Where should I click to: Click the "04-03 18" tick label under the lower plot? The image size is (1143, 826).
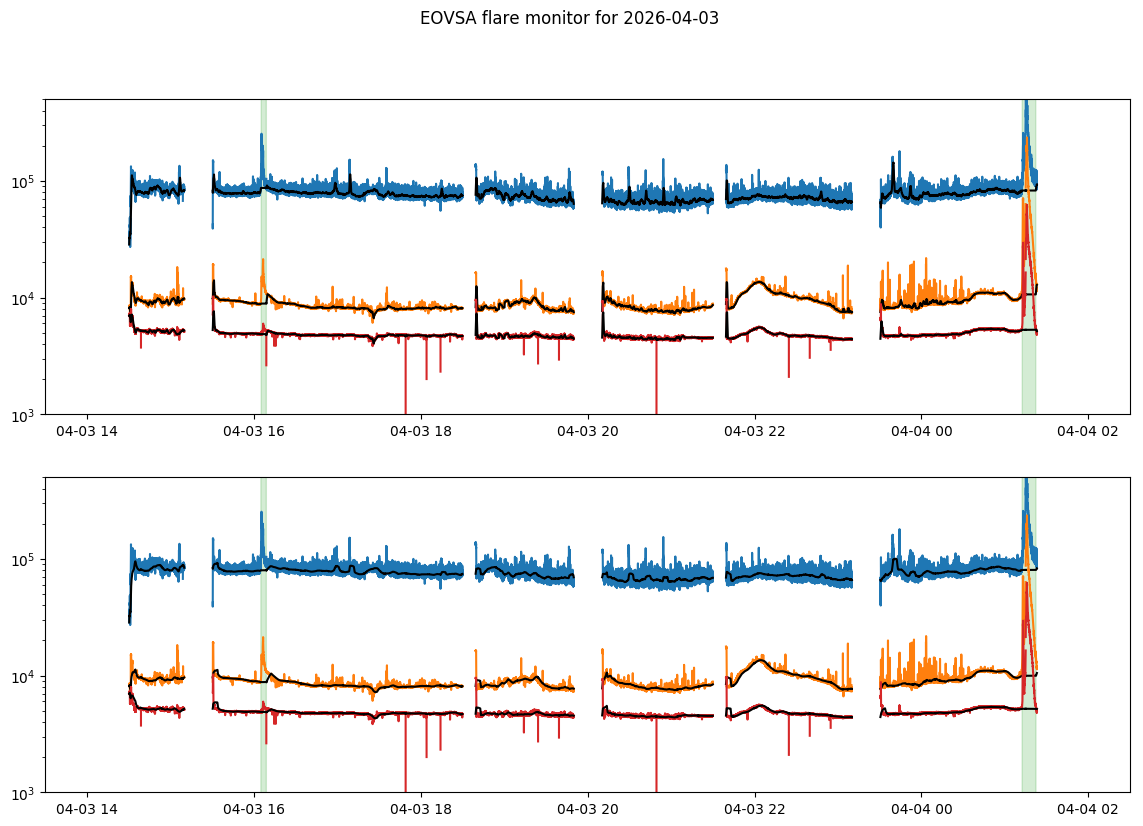[x=421, y=809]
